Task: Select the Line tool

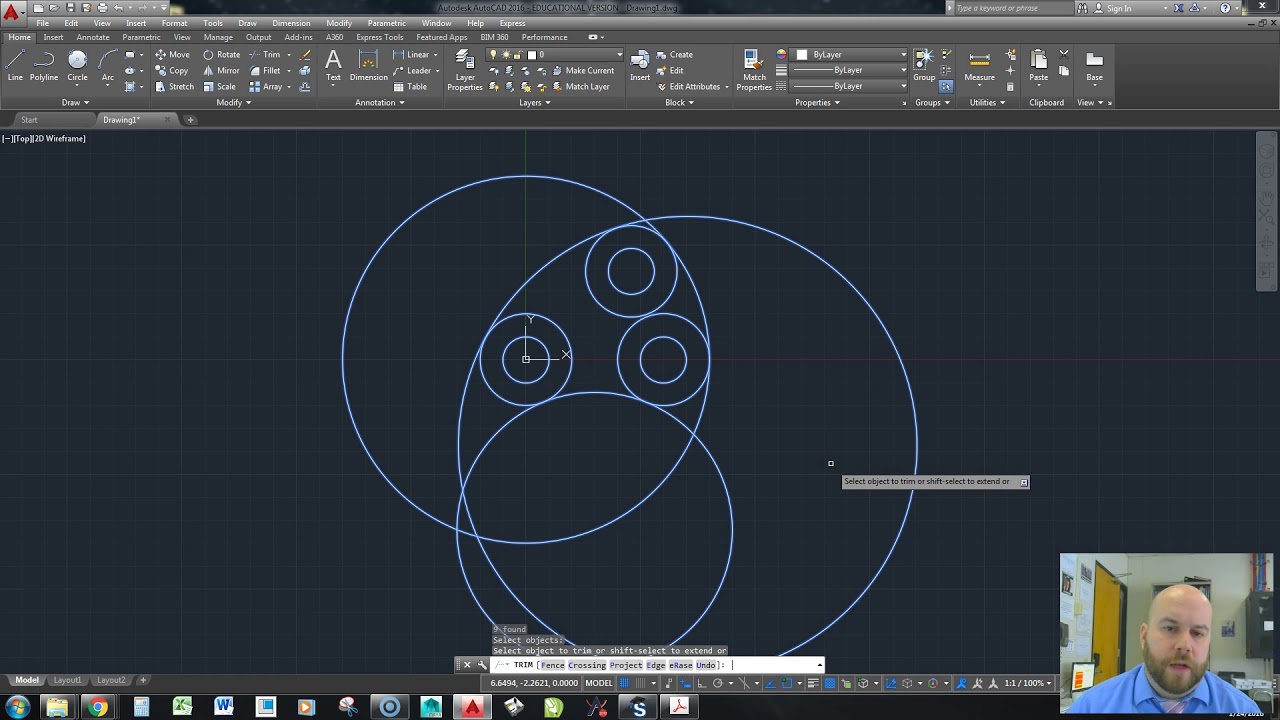Action: coord(15,65)
